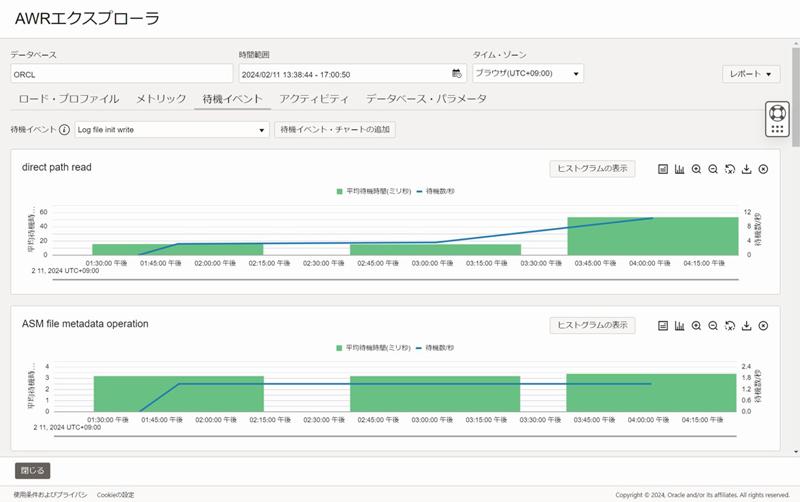800x502 pixels.
Task: Open the calendar picker in time range field
Action: point(457,73)
